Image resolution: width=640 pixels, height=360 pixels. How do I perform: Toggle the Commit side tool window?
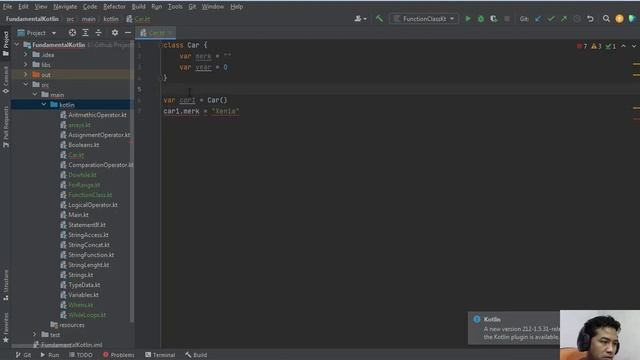point(5,80)
